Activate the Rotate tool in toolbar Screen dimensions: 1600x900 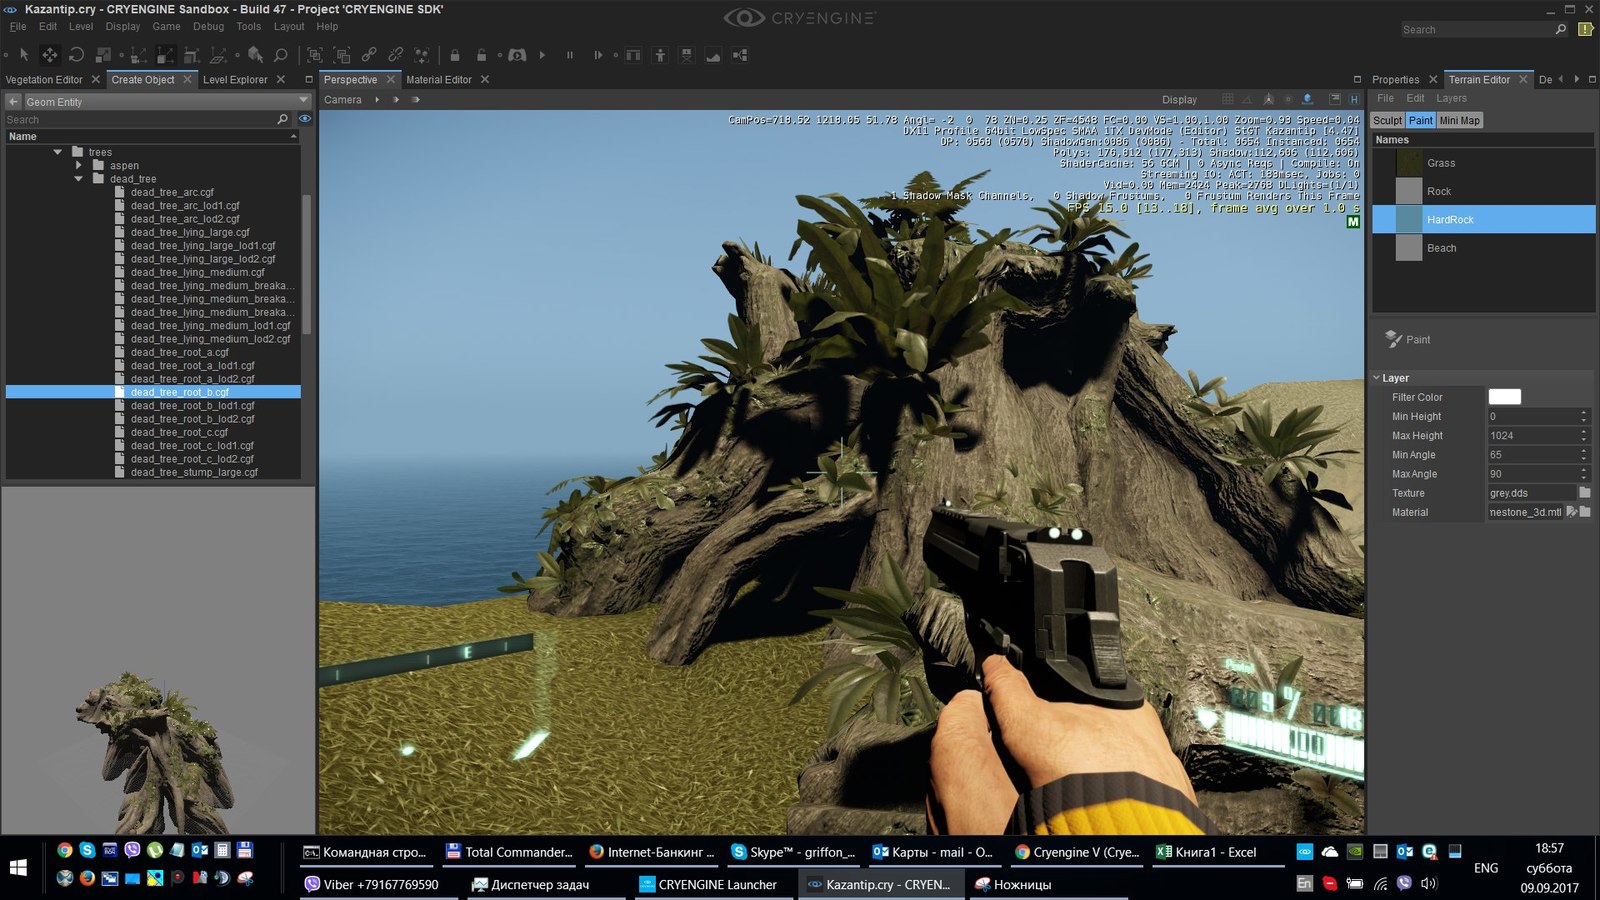click(x=76, y=55)
